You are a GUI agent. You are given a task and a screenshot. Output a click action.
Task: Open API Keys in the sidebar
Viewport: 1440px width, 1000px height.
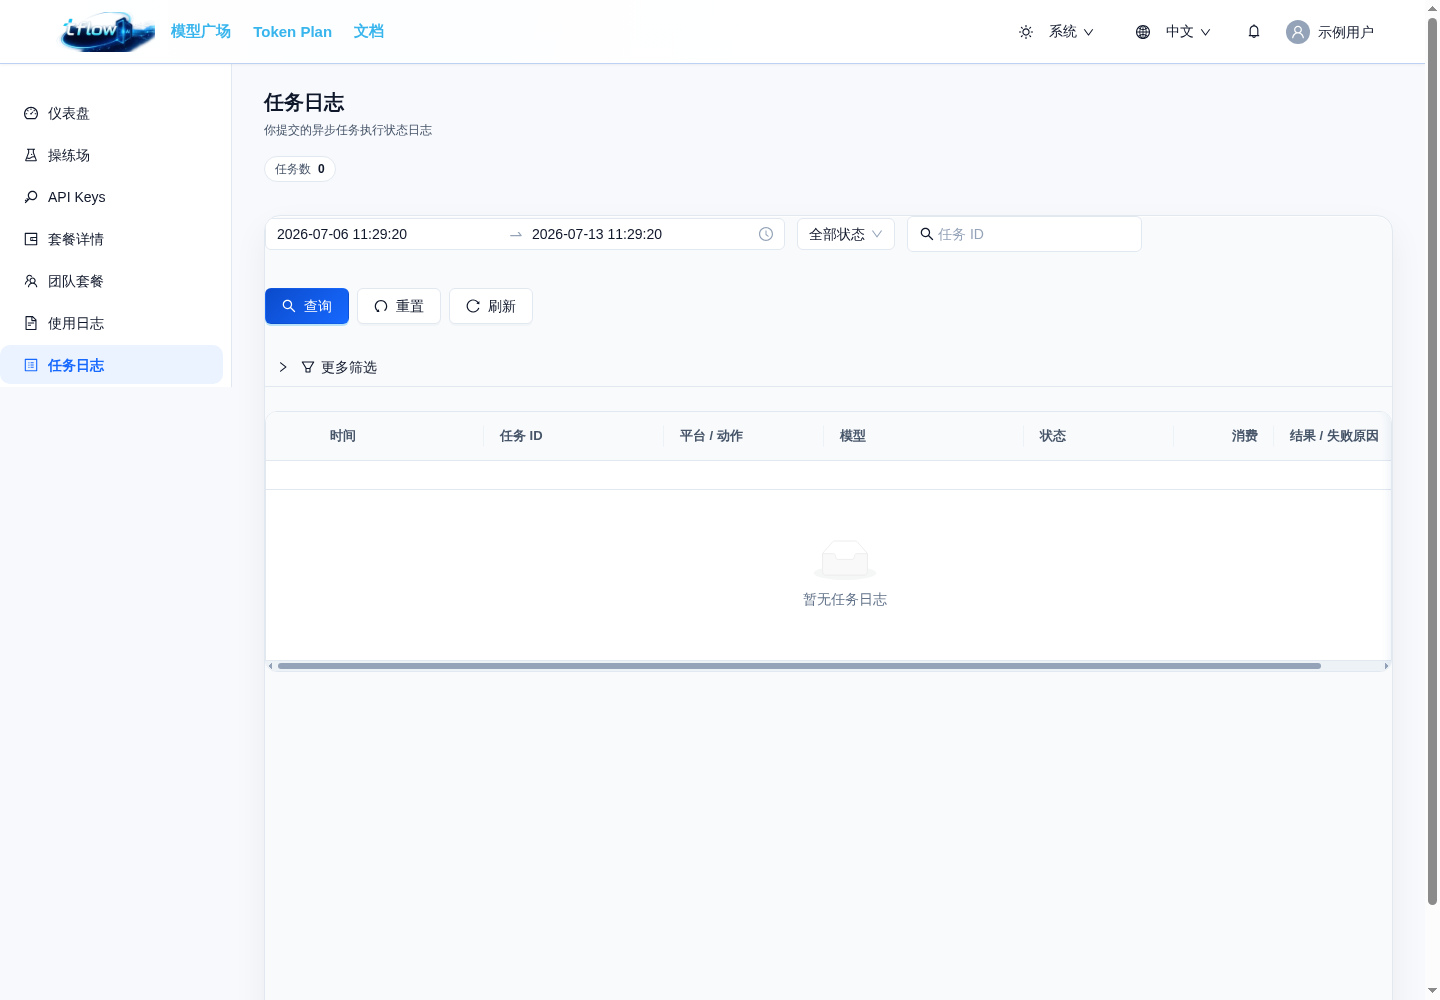(111, 197)
